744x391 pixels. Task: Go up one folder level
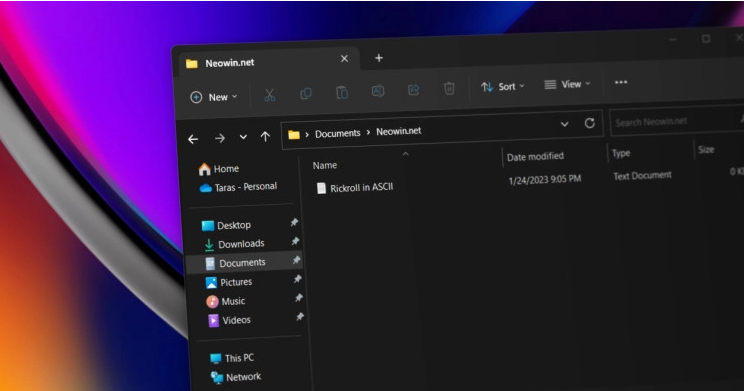[x=265, y=137]
